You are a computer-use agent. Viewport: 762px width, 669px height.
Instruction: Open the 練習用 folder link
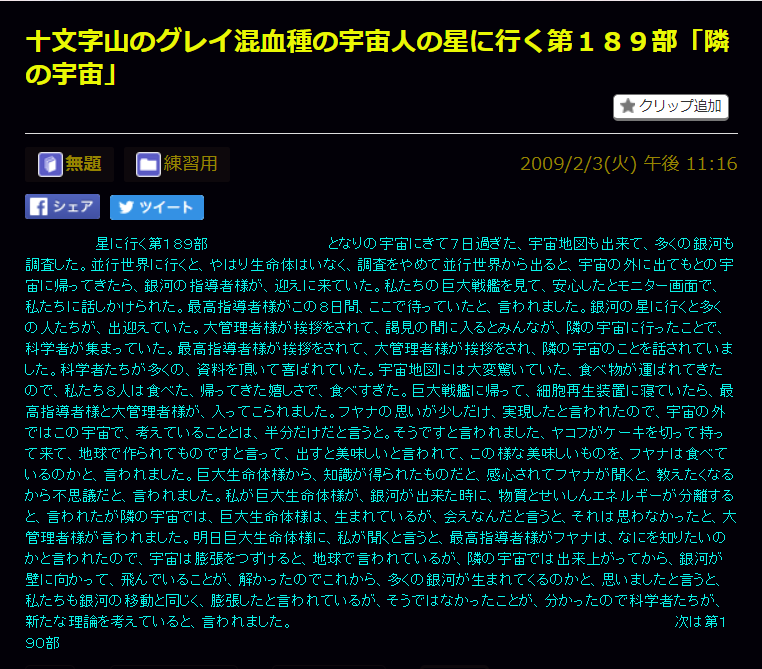(190, 164)
